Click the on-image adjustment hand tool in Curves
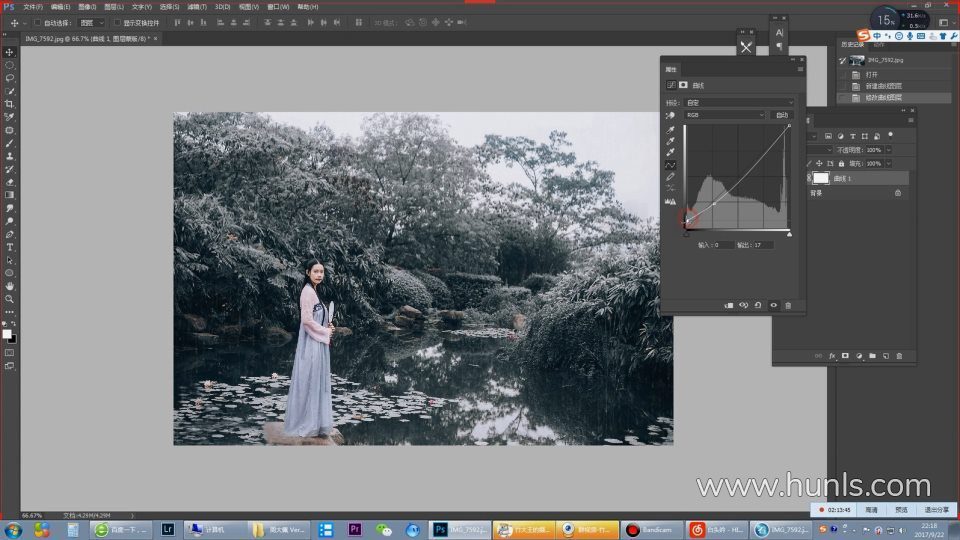 pyautogui.click(x=670, y=115)
